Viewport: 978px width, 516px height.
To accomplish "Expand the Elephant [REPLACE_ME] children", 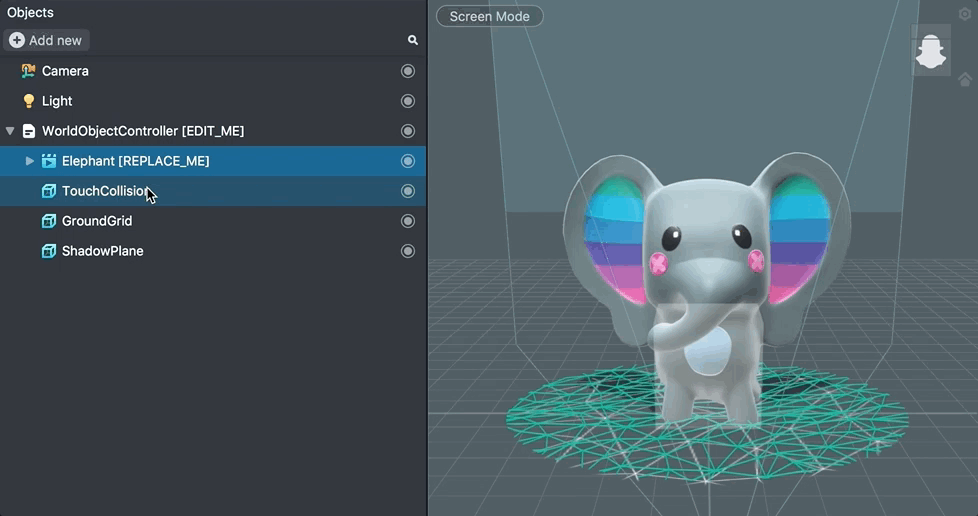I will pyautogui.click(x=30, y=161).
